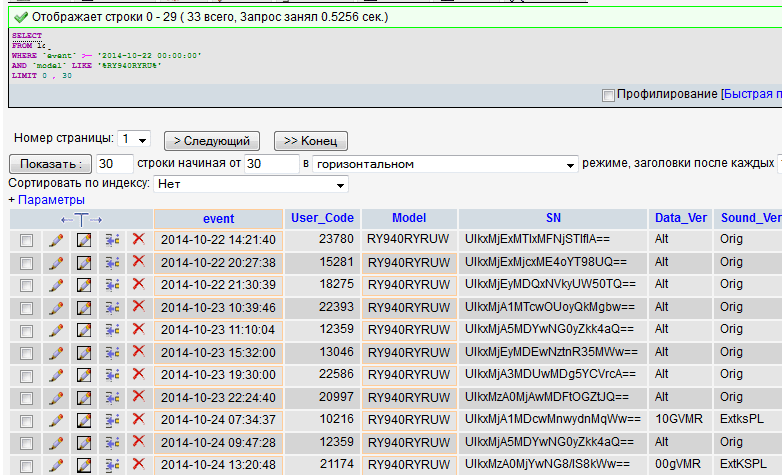
Task: Check the row checkbox for User_Code 23780
Action: [27, 240]
